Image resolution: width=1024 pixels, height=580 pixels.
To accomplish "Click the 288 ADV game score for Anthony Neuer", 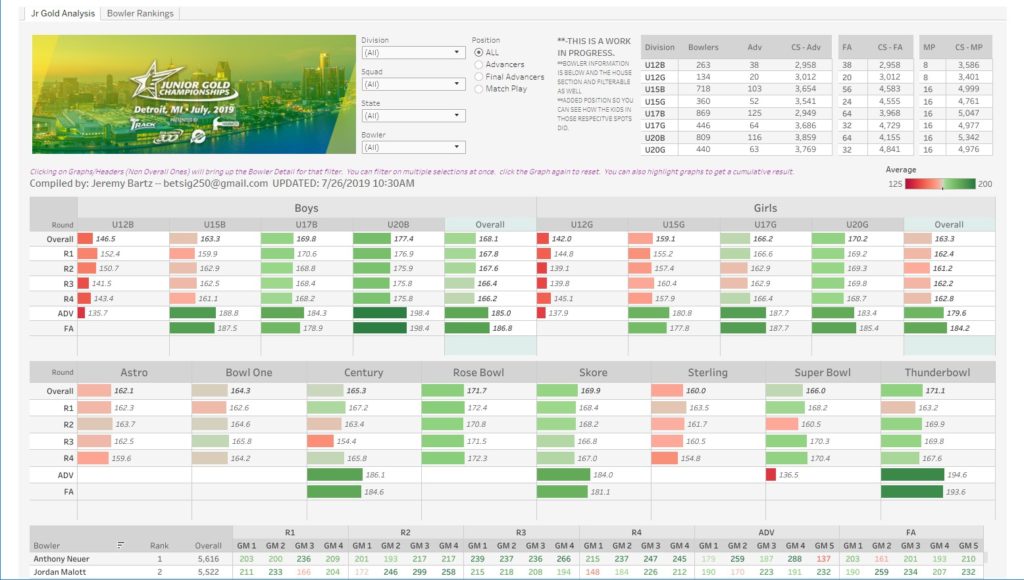I will pyautogui.click(x=795, y=559).
